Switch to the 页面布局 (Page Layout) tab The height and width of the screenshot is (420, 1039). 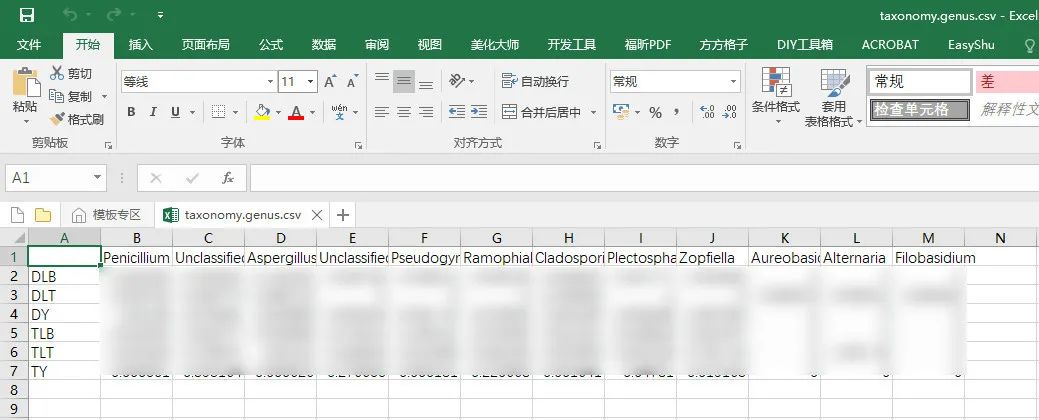[205, 45]
